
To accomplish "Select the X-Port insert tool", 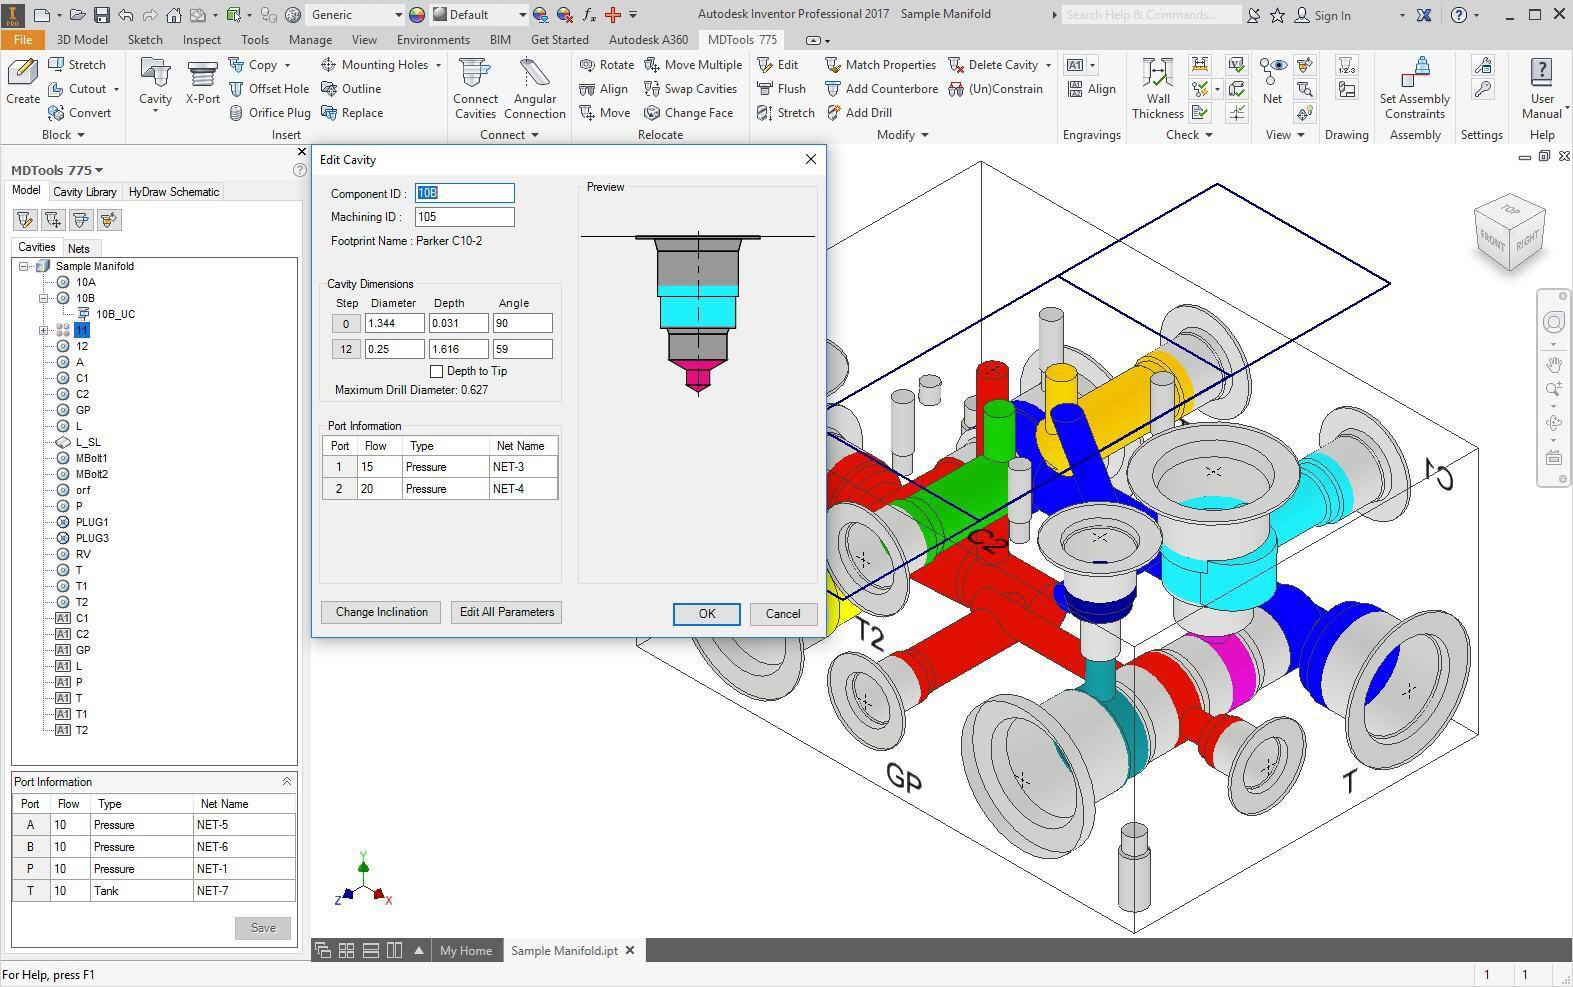I will [202, 76].
